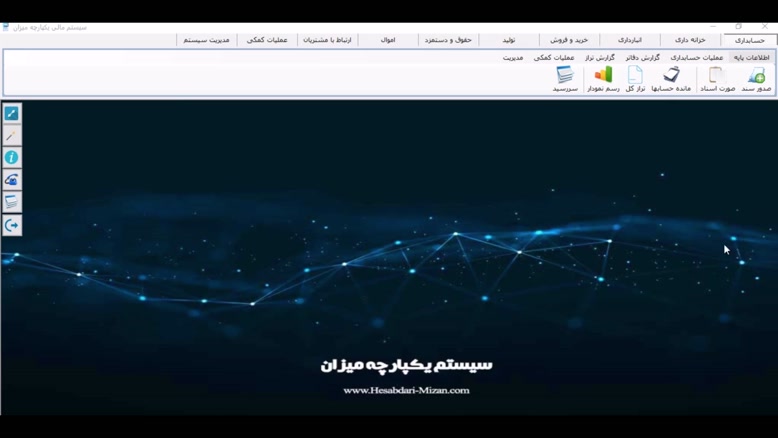The height and width of the screenshot is (438, 778).
Task: Switch to مدیریت سیستم tab
Action: pyautogui.click(x=206, y=40)
